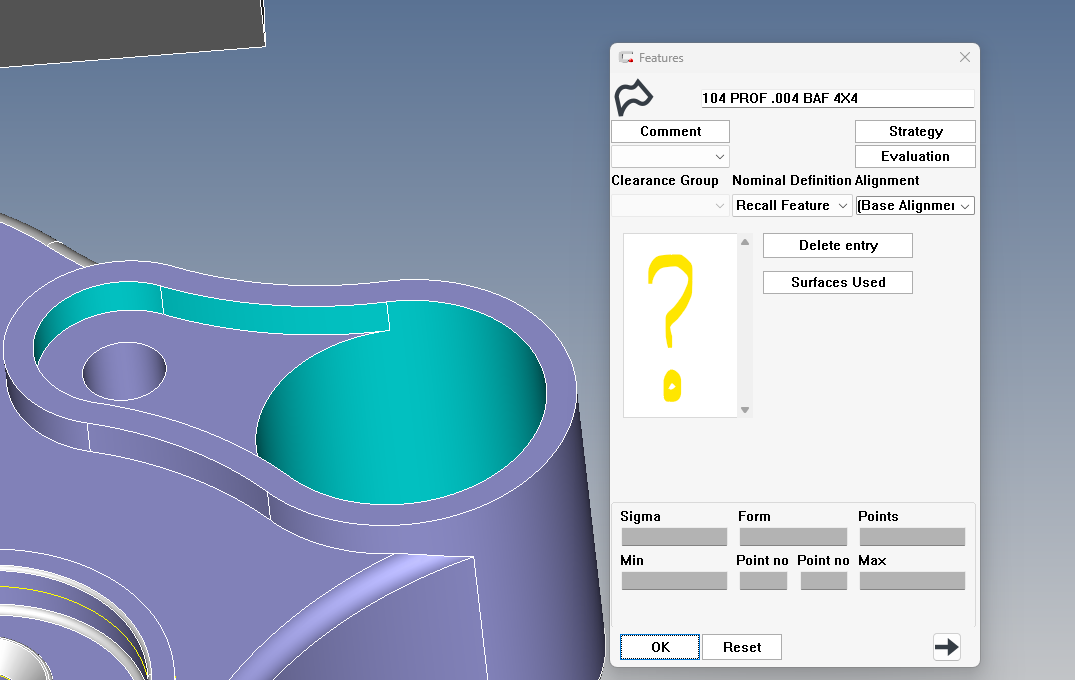
Task: Click the Features window title bar icon
Action: [x=626, y=58]
